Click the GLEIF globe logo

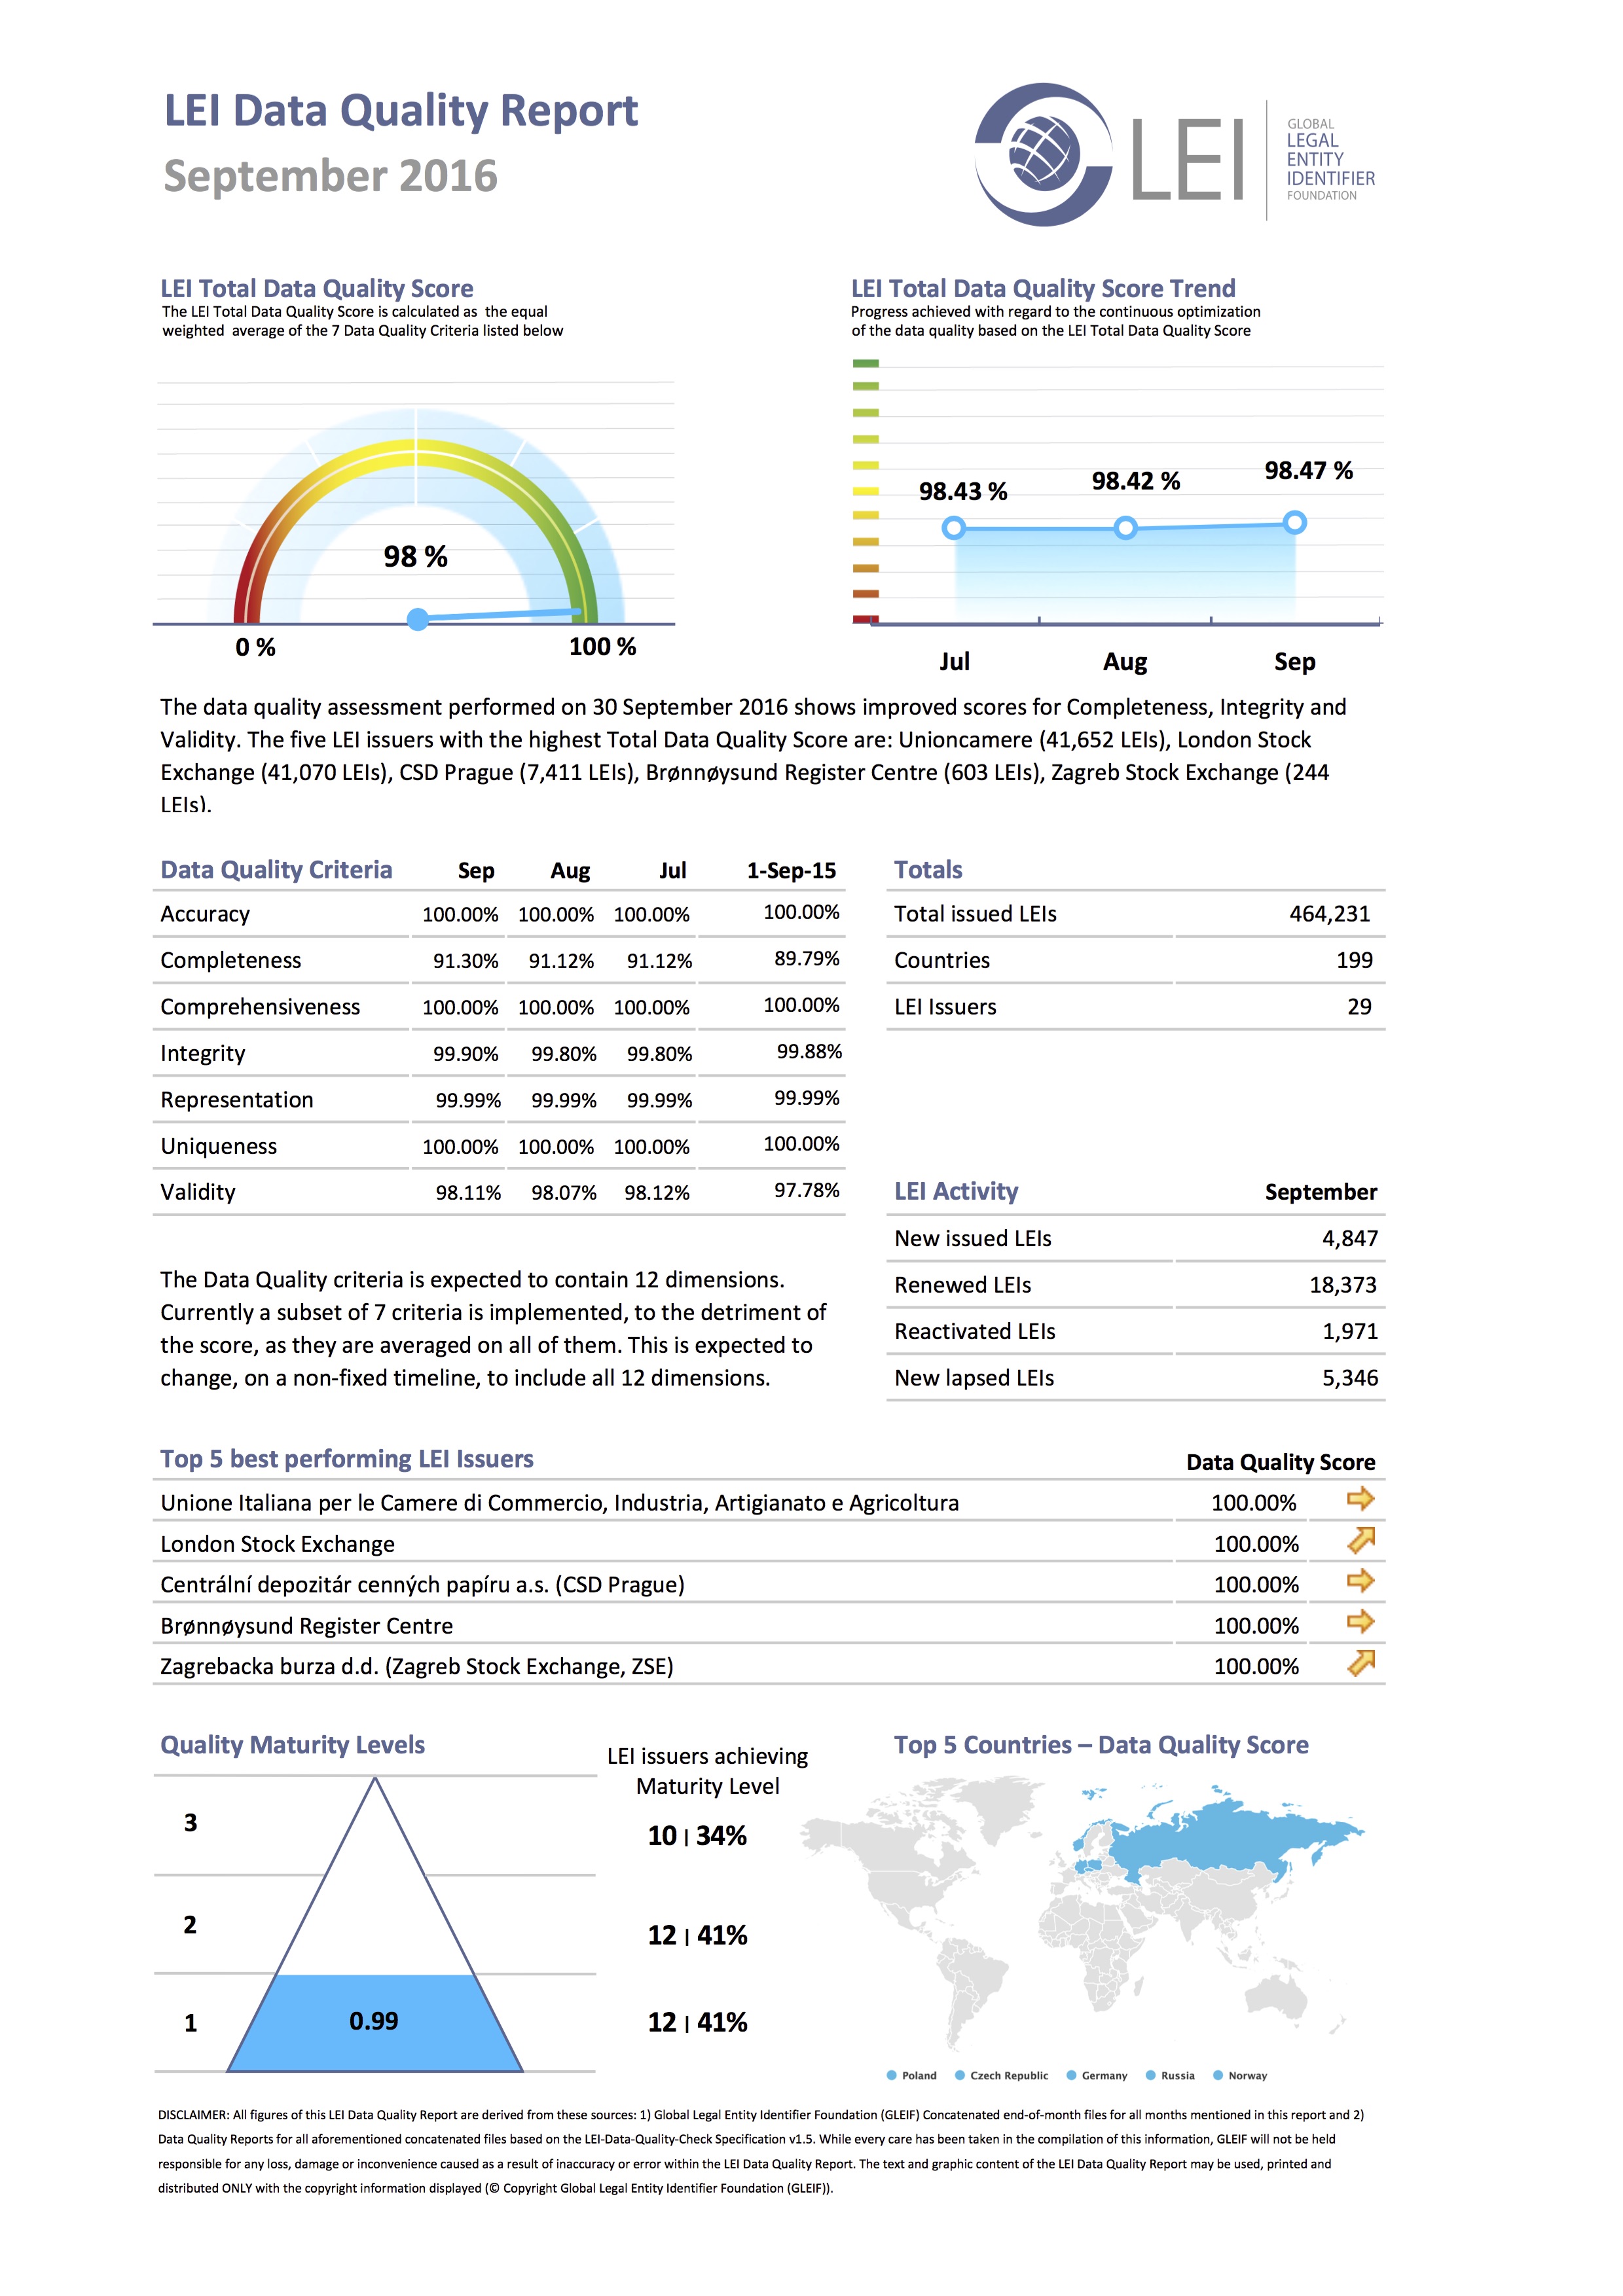pyautogui.click(x=1044, y=154)
